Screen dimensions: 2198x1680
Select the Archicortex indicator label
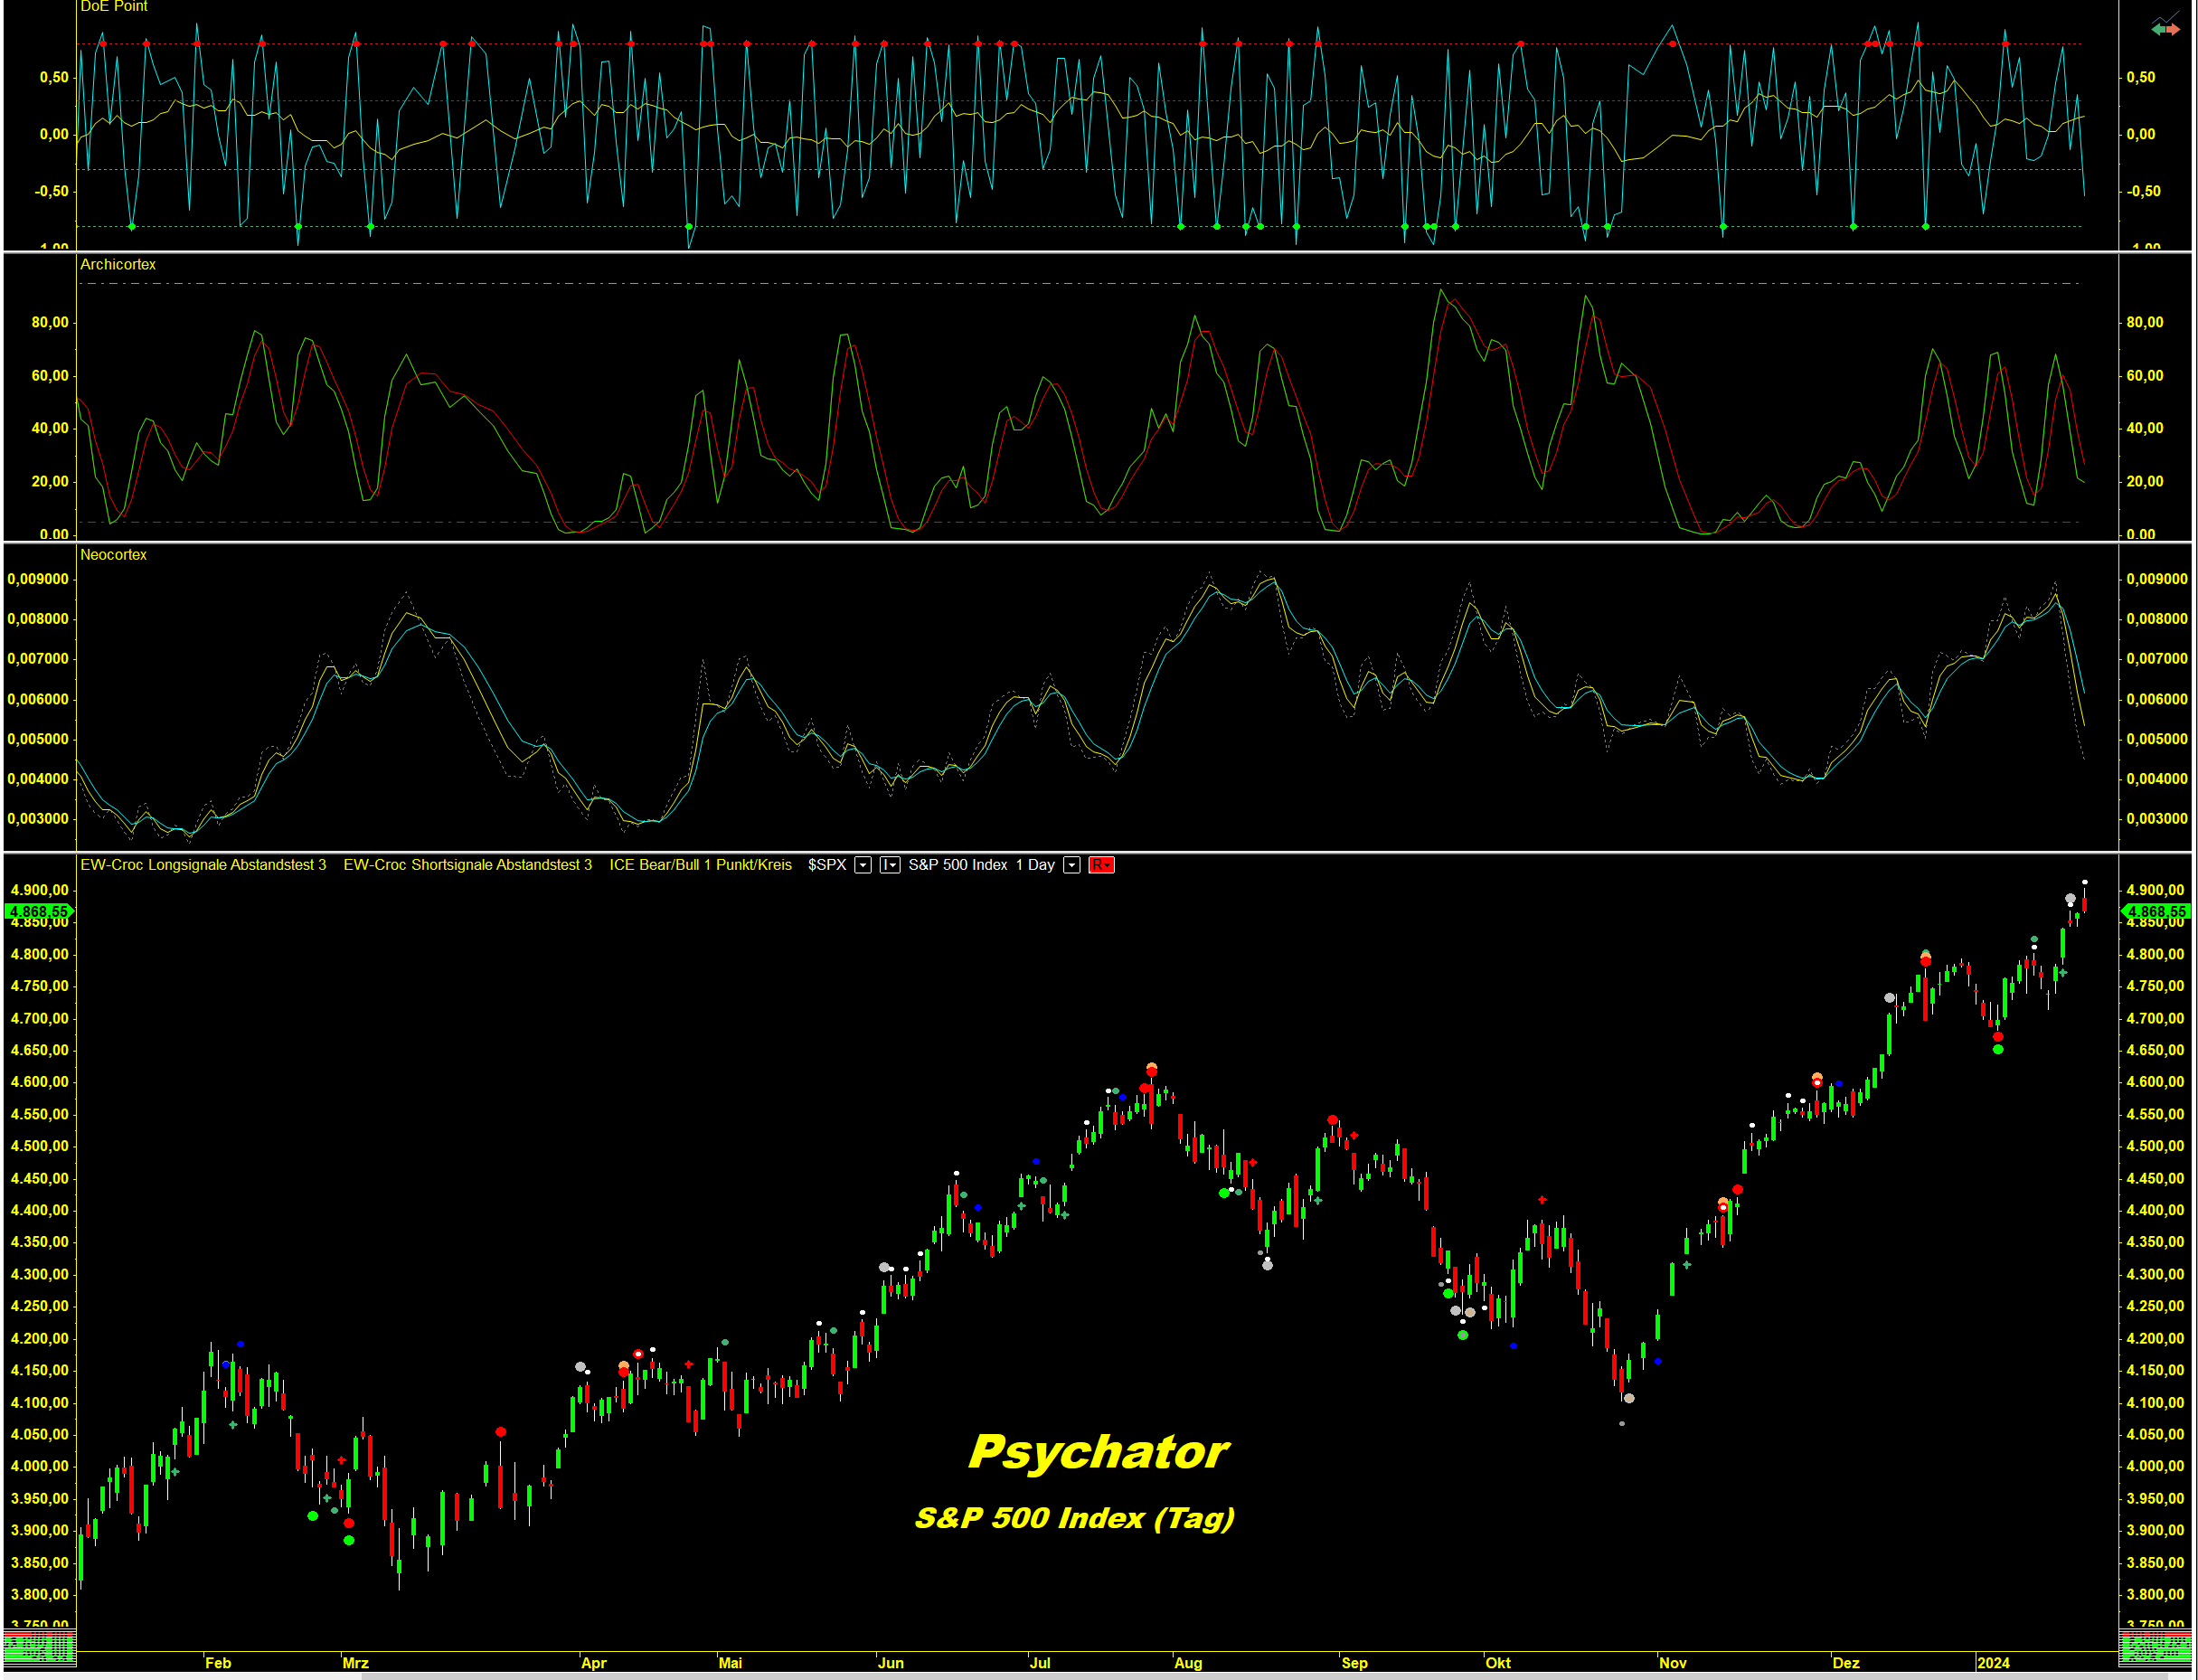(118, 264)
